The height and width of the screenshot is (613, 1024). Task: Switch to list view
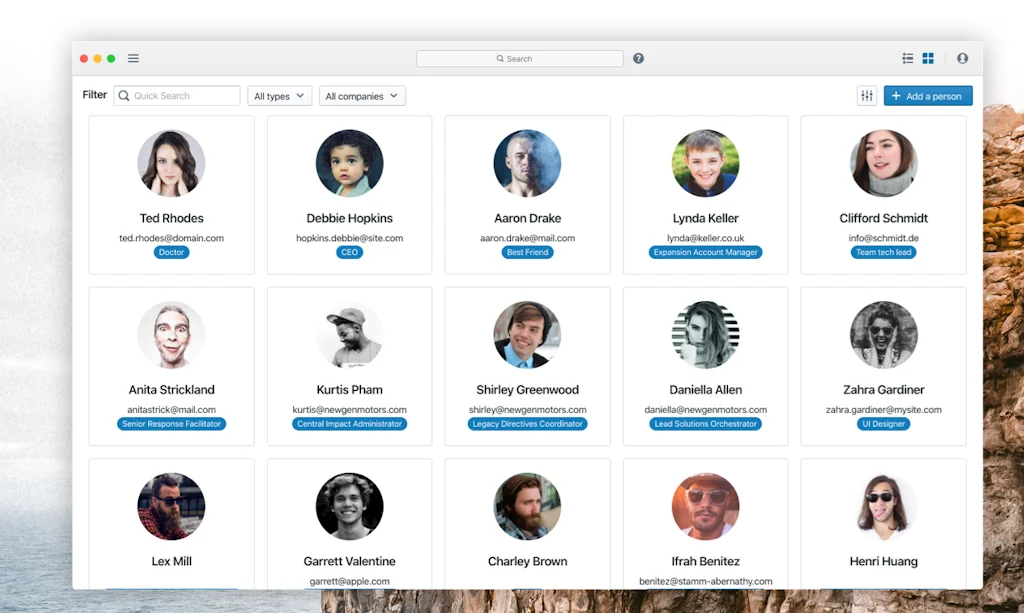coord(907,58)
